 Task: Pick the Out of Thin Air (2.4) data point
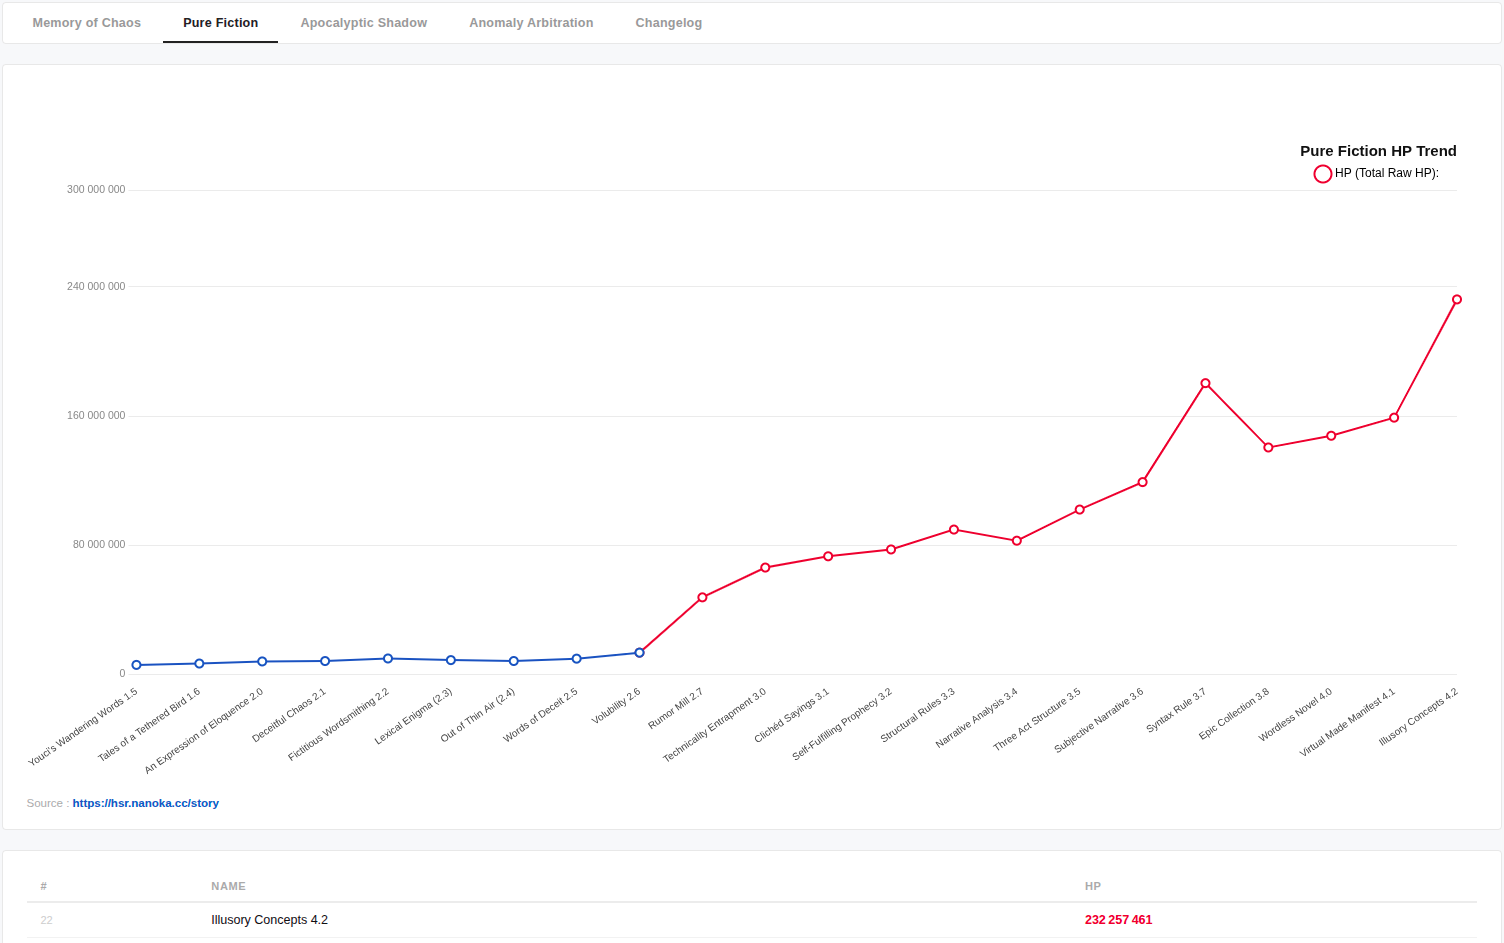point(514,661)
